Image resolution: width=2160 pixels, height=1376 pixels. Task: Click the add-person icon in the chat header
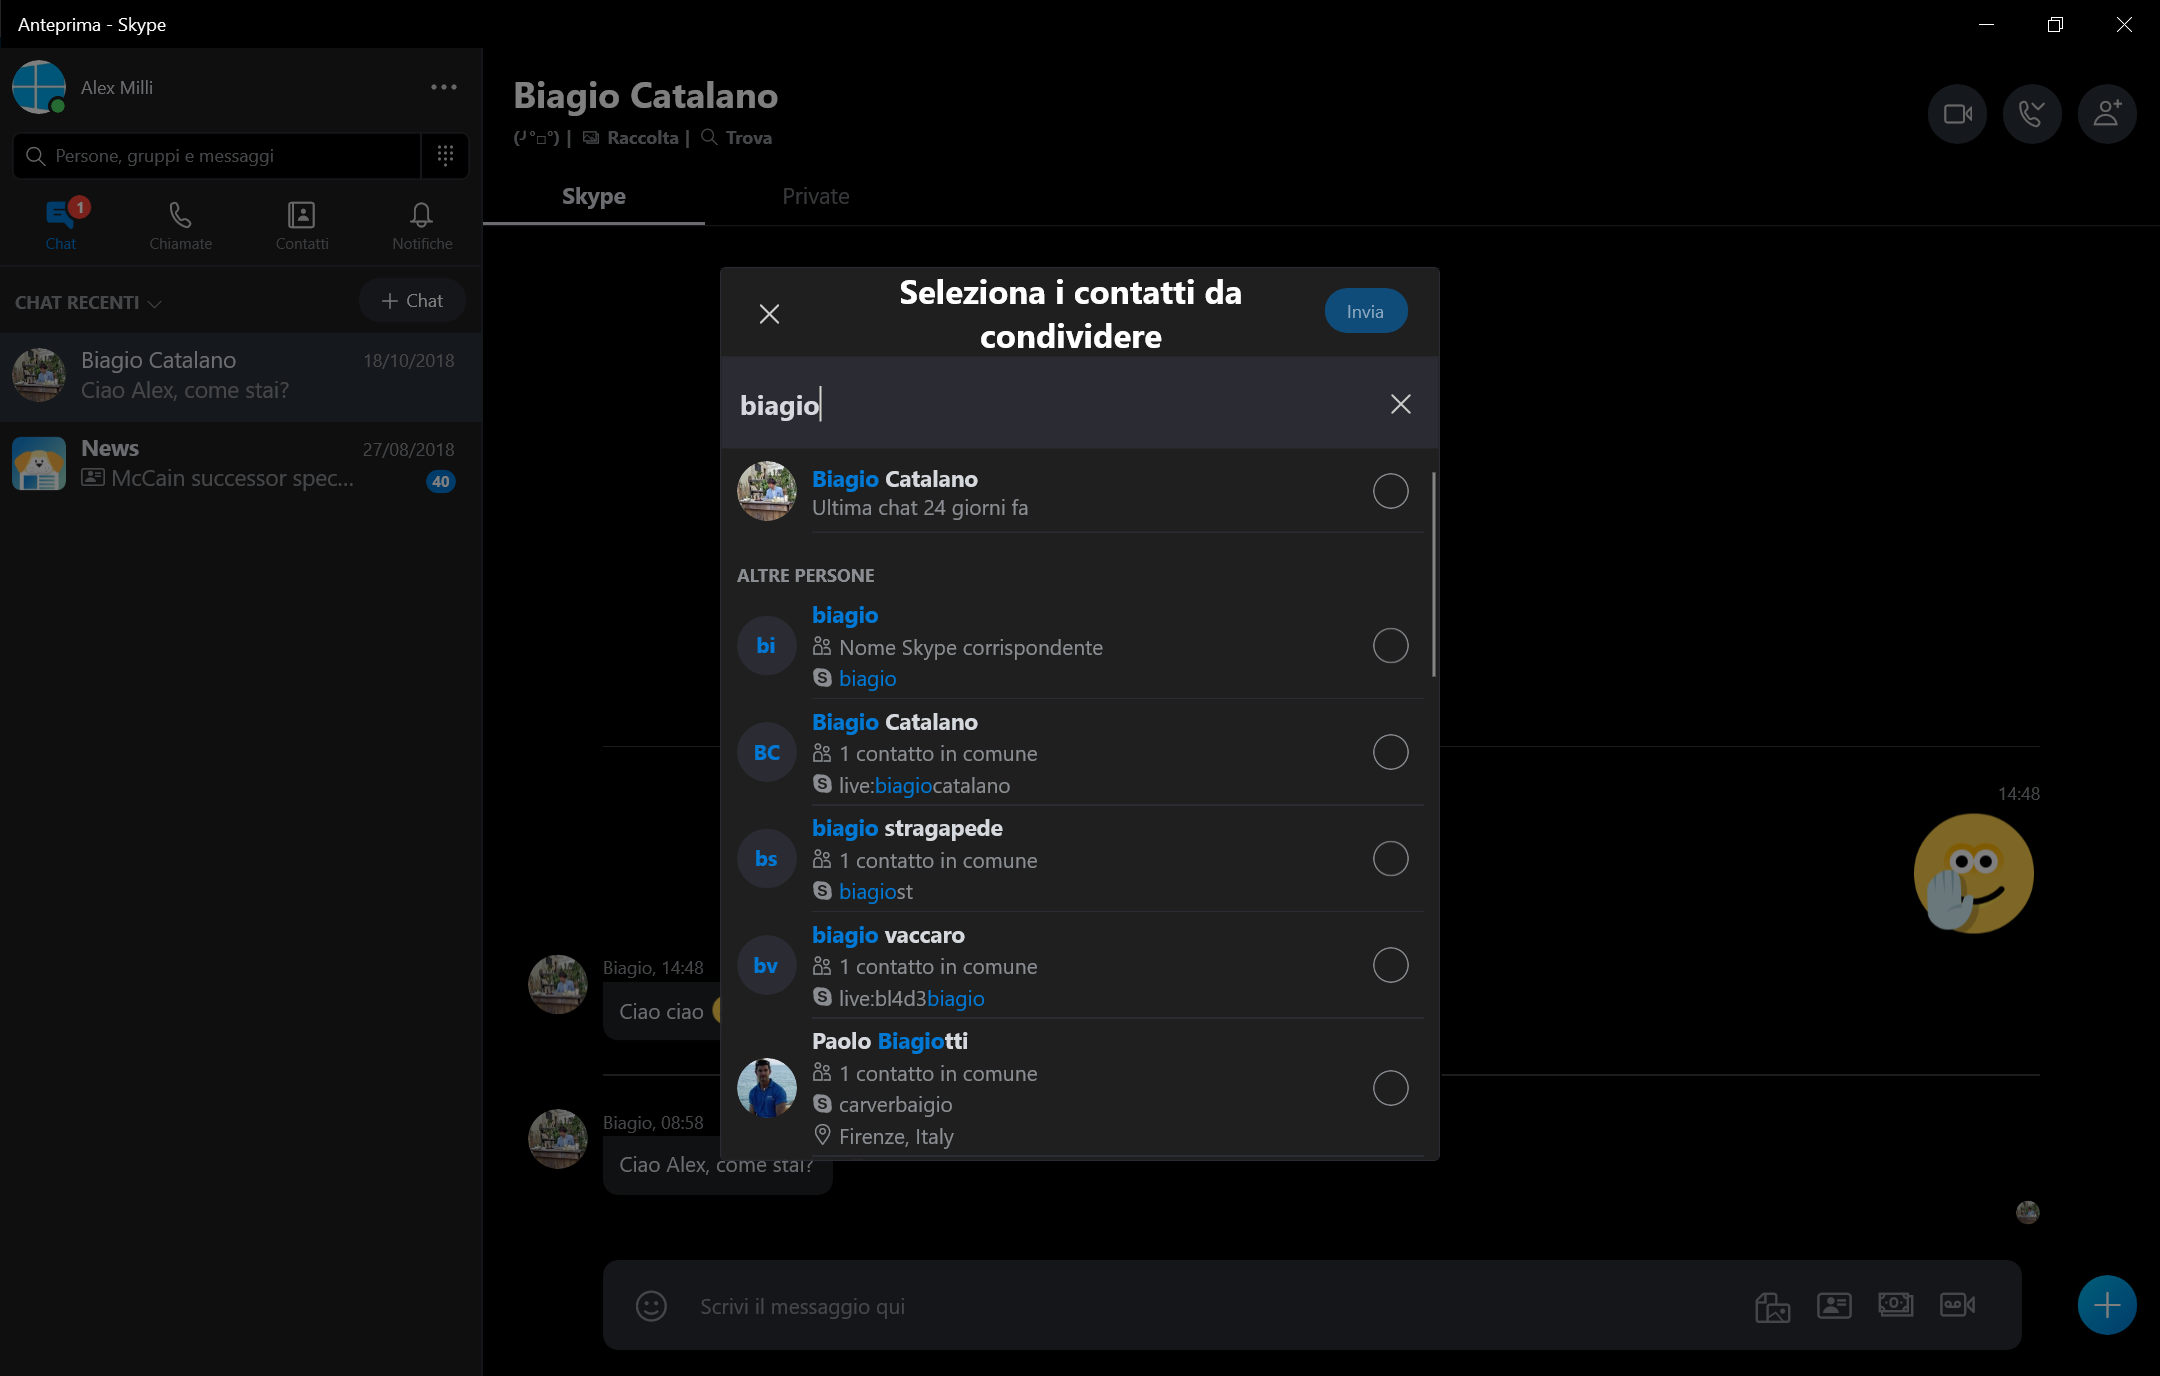[x=2107, y=114]
